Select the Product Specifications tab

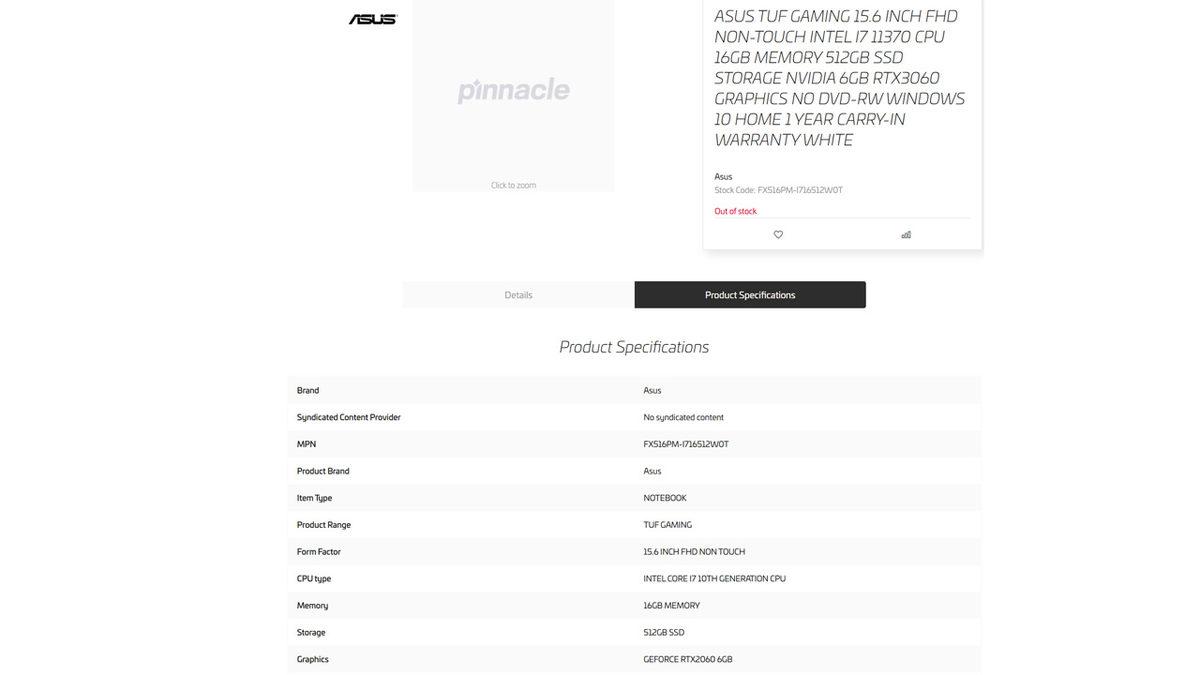click(x=750, y=295)
